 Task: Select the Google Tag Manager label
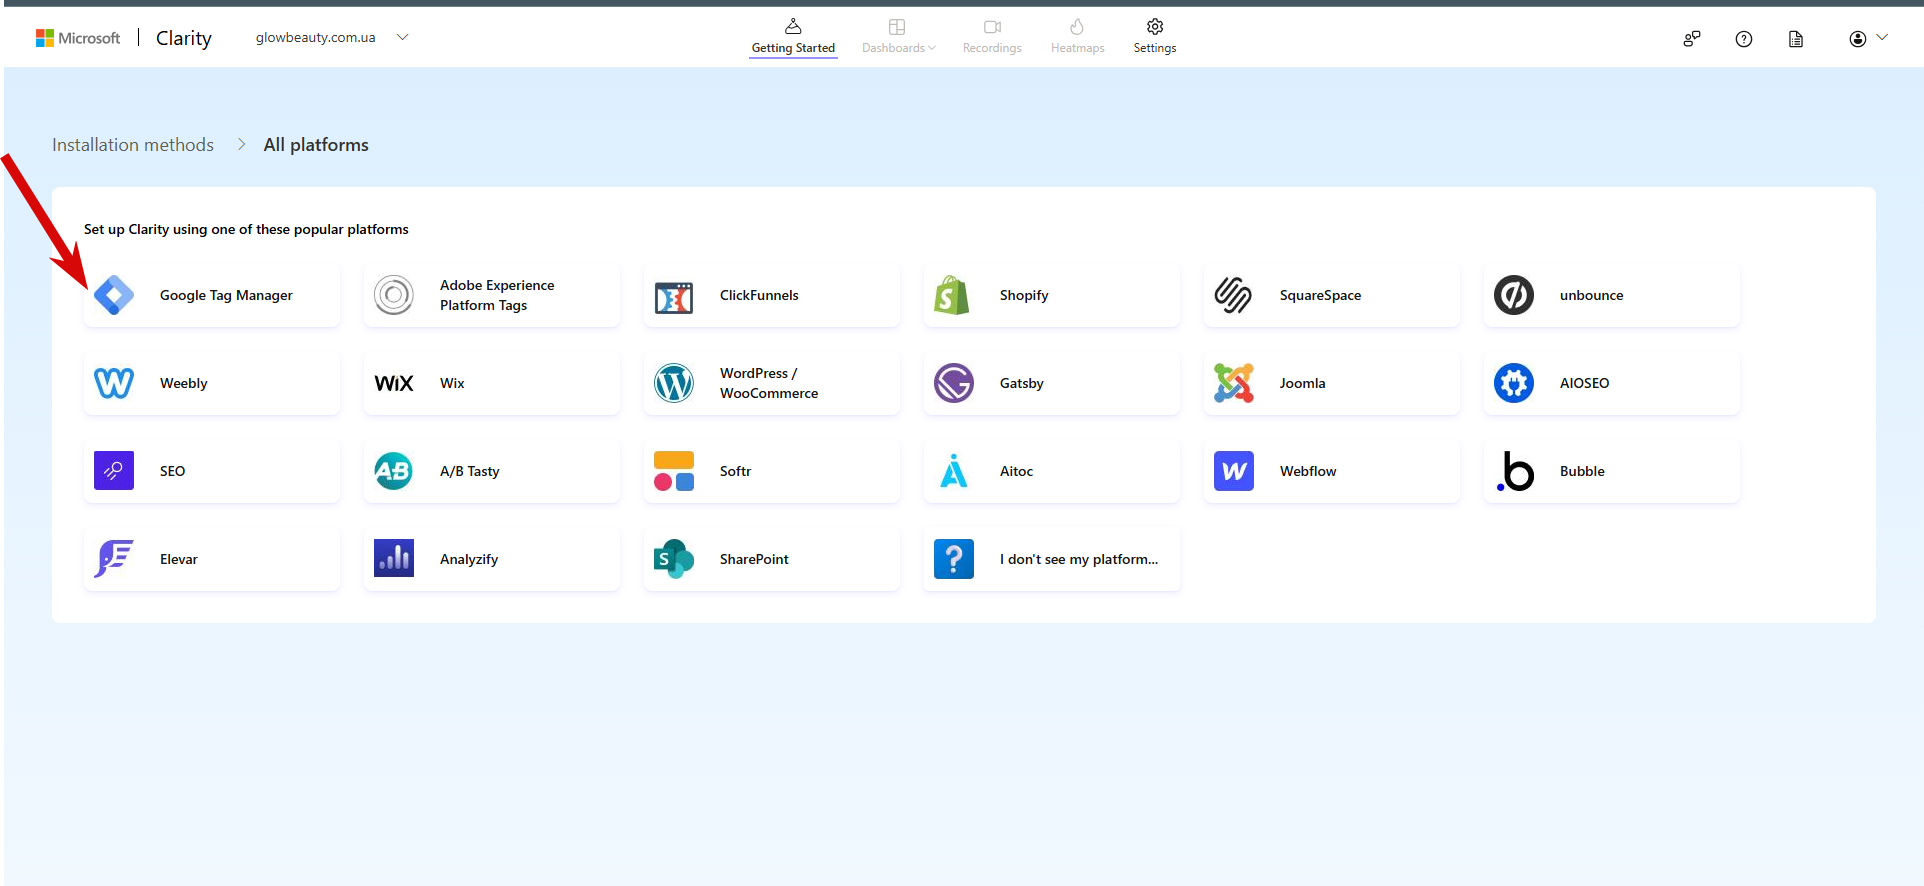226,295
